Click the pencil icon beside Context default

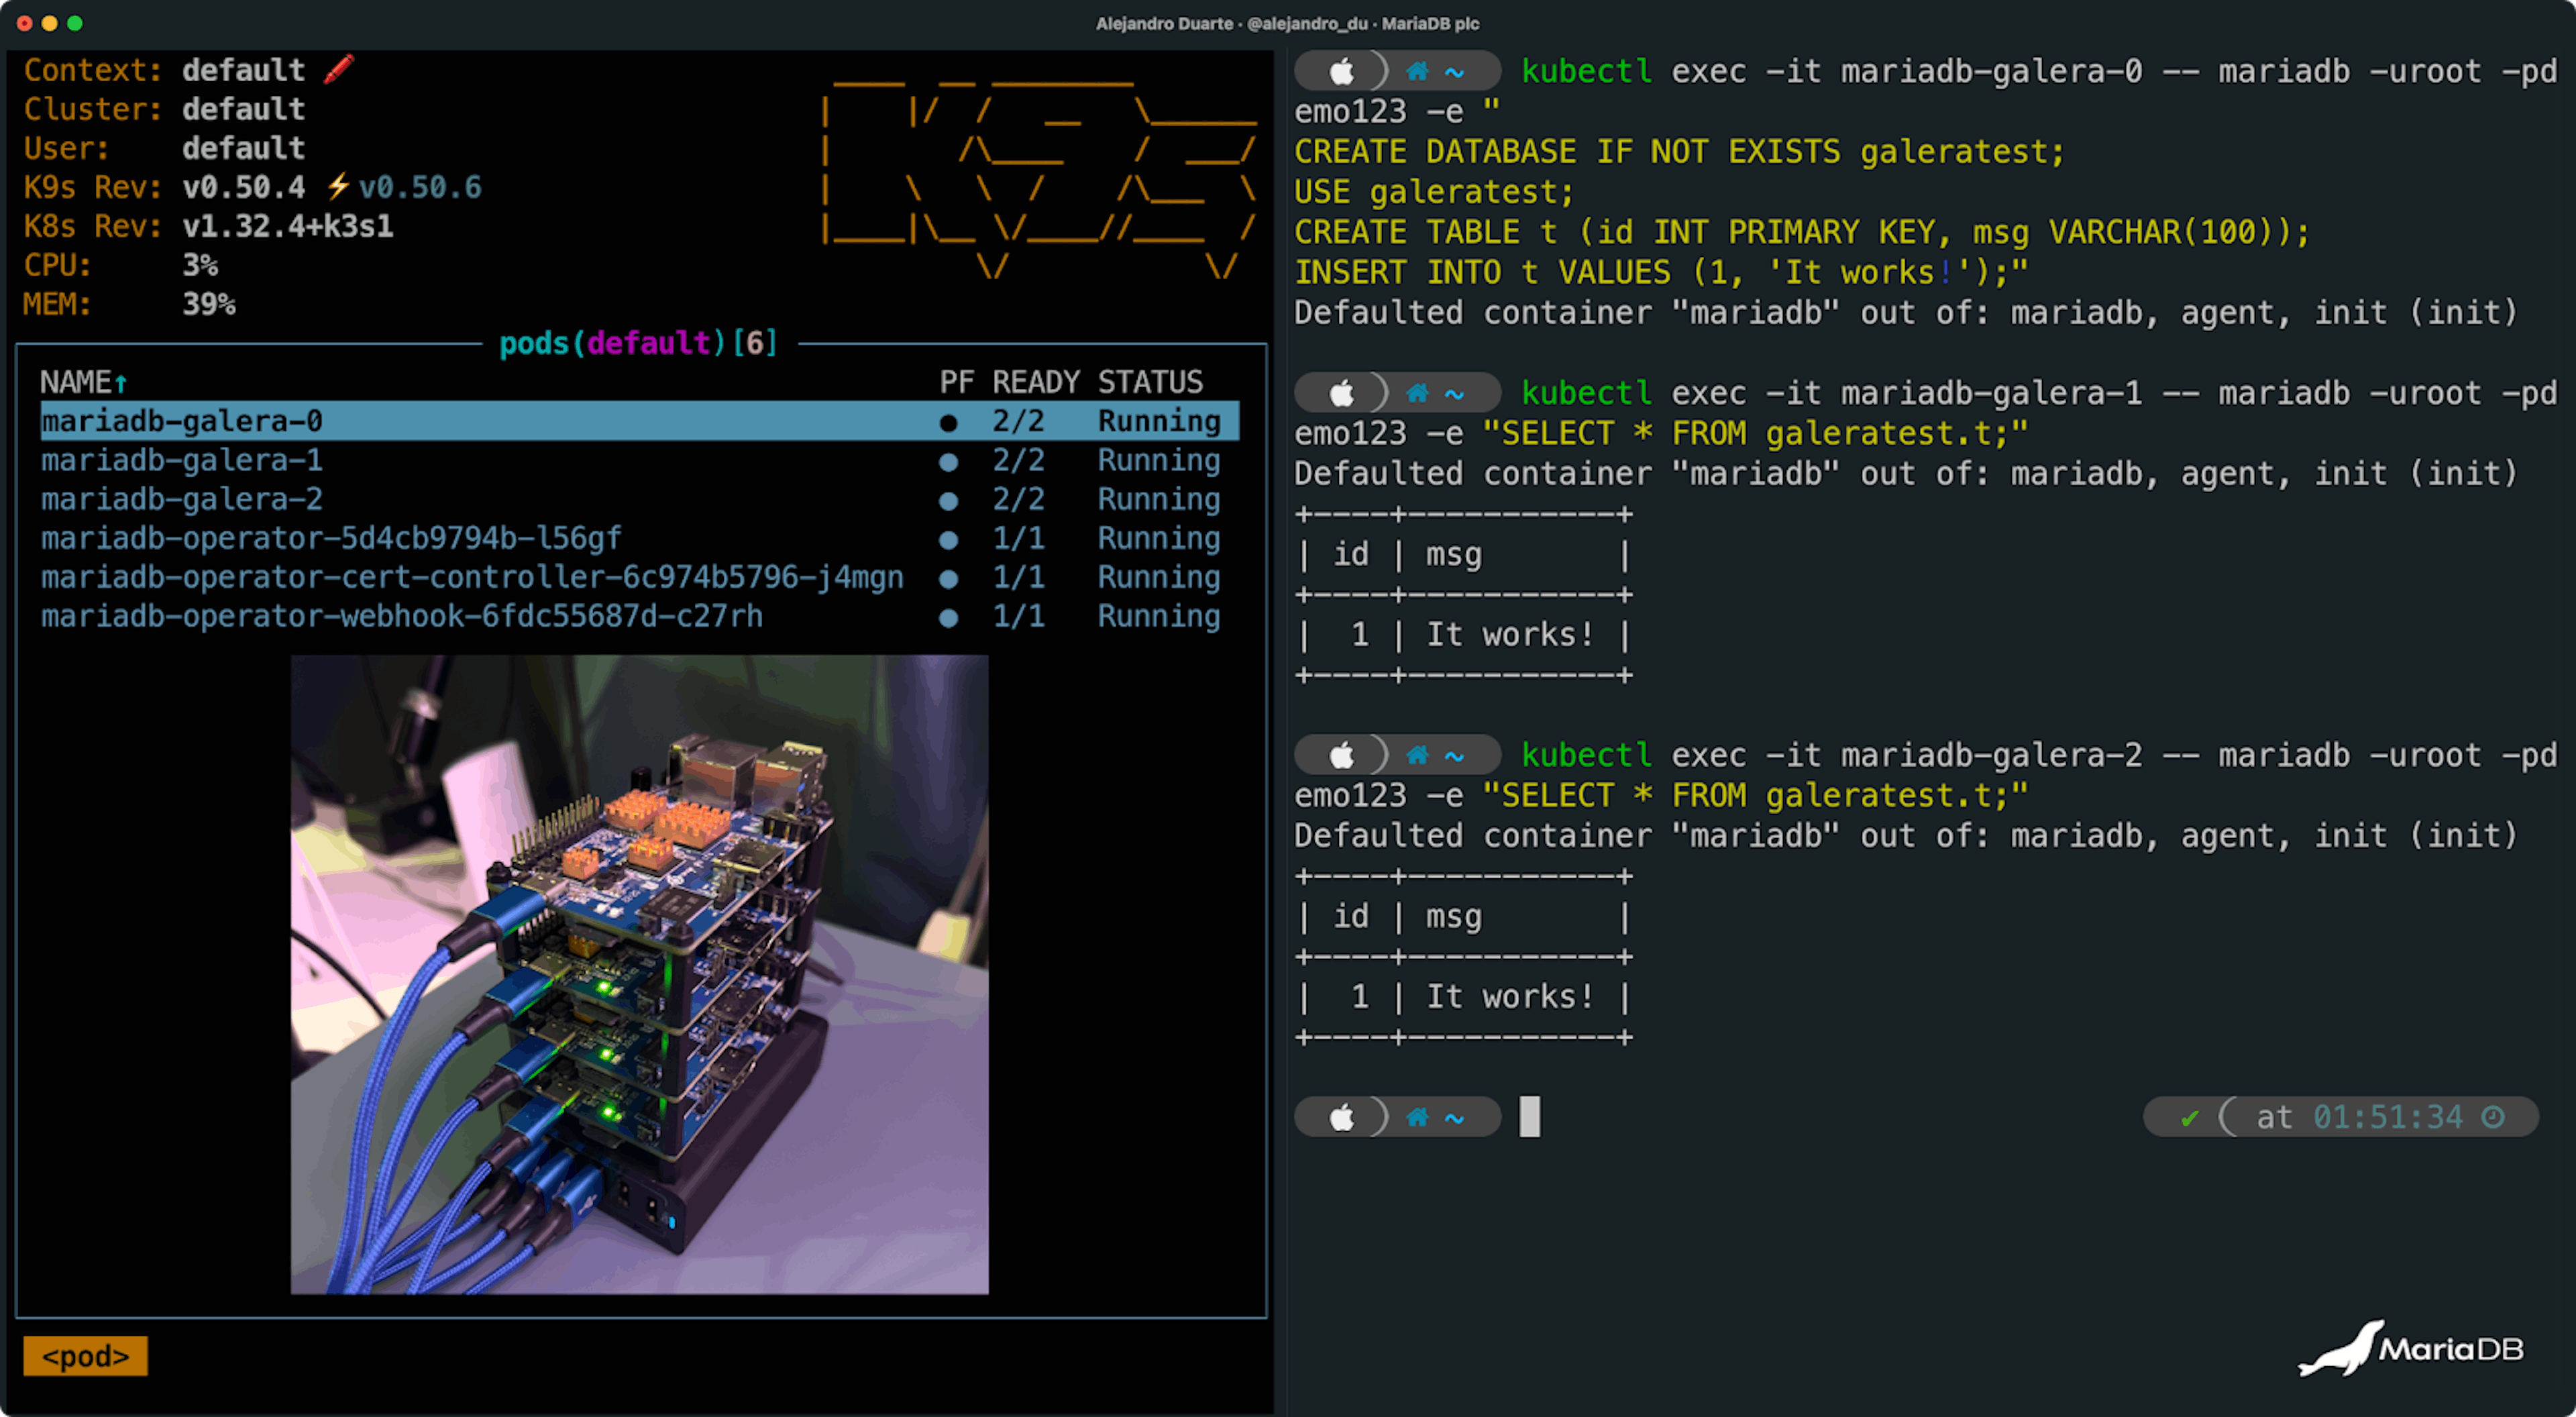[x=339, y=69]
